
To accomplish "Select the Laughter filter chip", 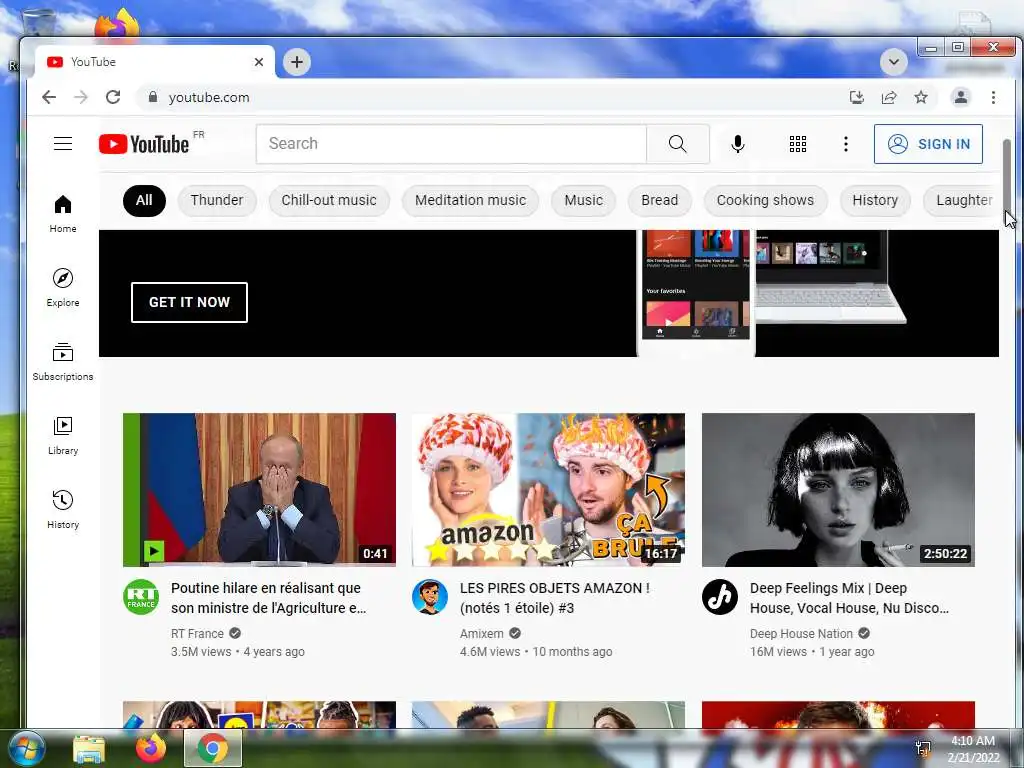I will click(x=963, y=200).
